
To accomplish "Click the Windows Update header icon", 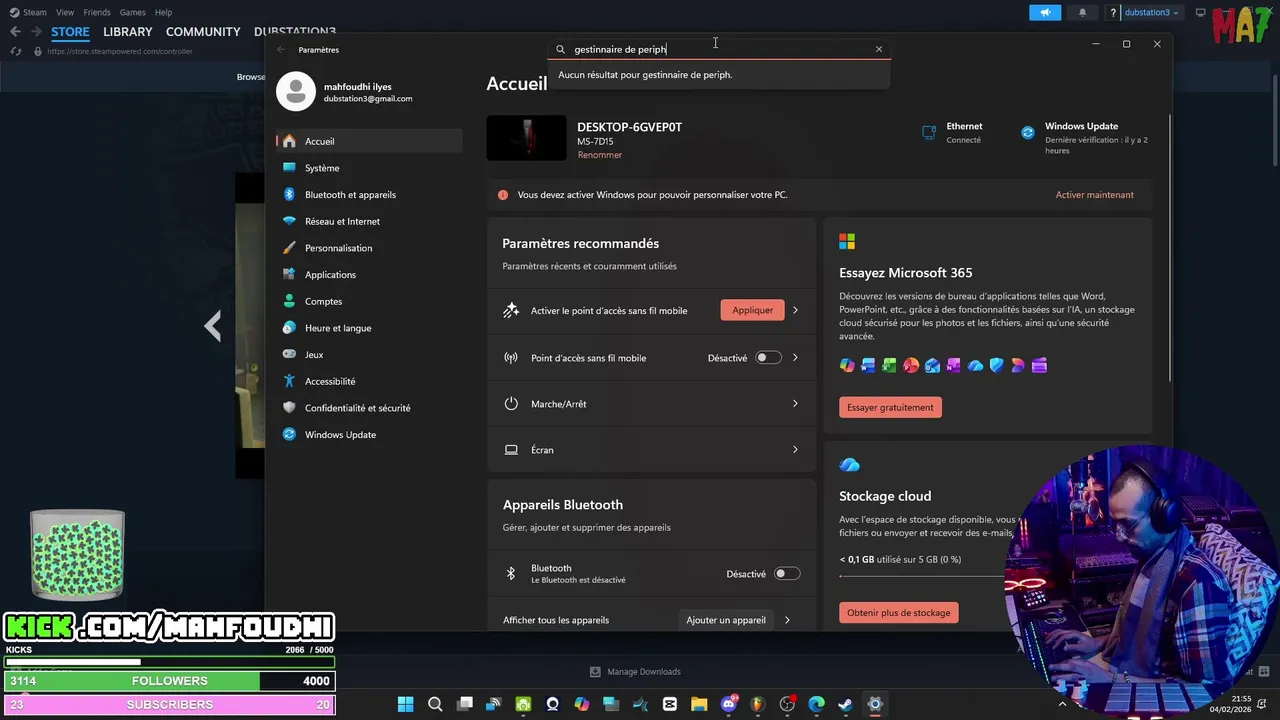I will pyautogui.click(x=1027, y=132).
